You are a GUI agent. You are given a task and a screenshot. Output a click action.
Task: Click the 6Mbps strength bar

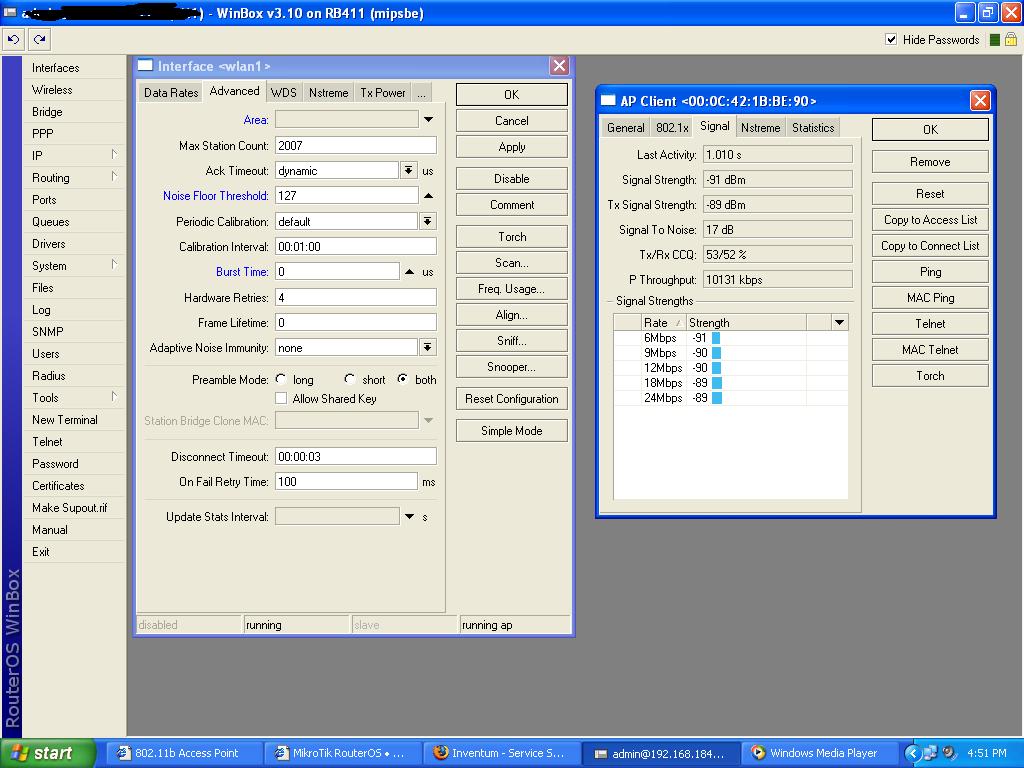[x=716, y=338]
